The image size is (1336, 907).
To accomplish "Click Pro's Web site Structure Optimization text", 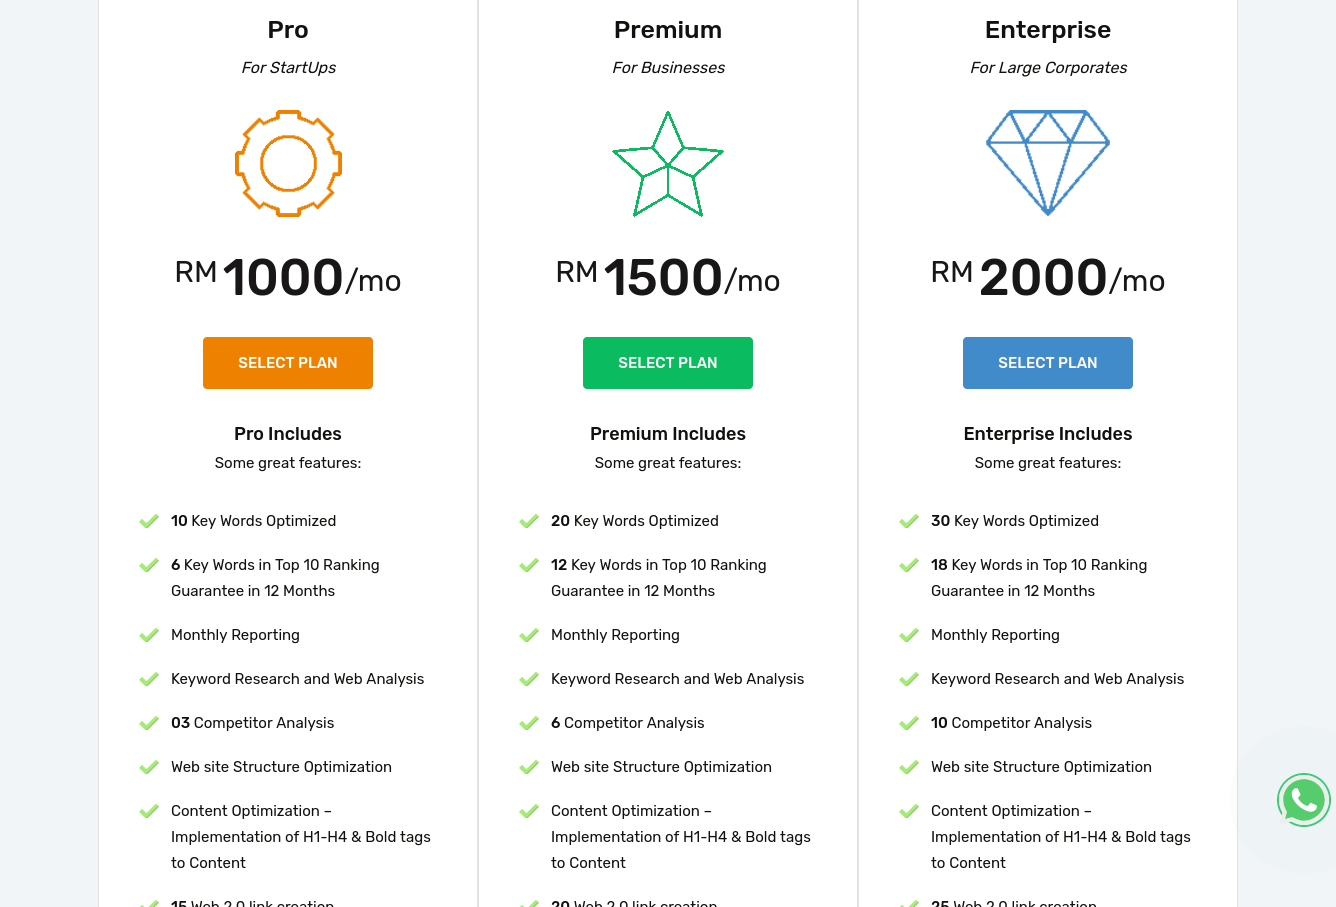I will pyautogui.click(x=281, y=767).
